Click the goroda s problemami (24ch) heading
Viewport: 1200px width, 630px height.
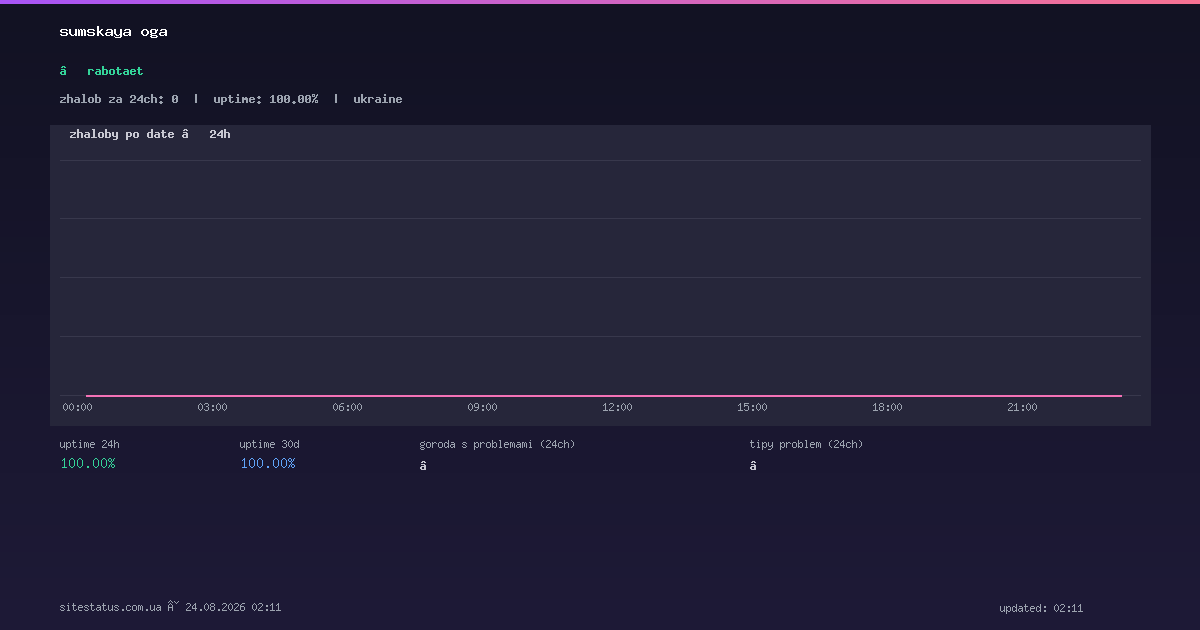click(497, 444)
